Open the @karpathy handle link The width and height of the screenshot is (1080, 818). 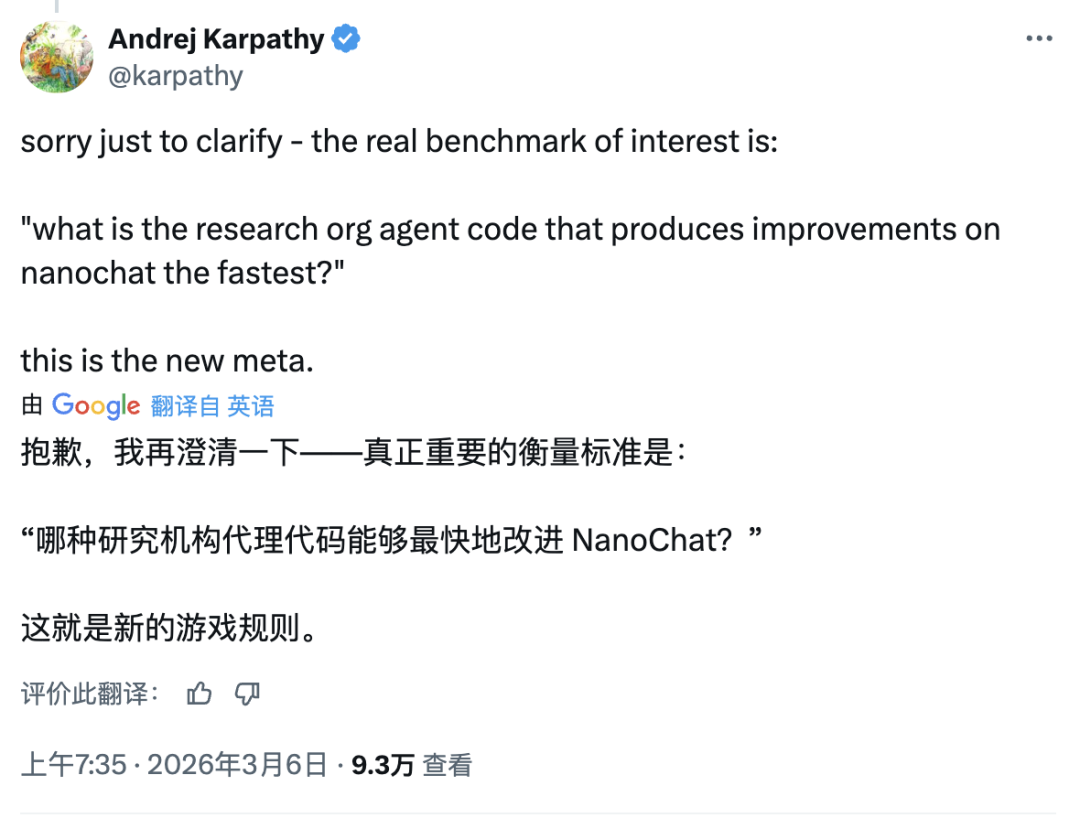tap(175, 76)
